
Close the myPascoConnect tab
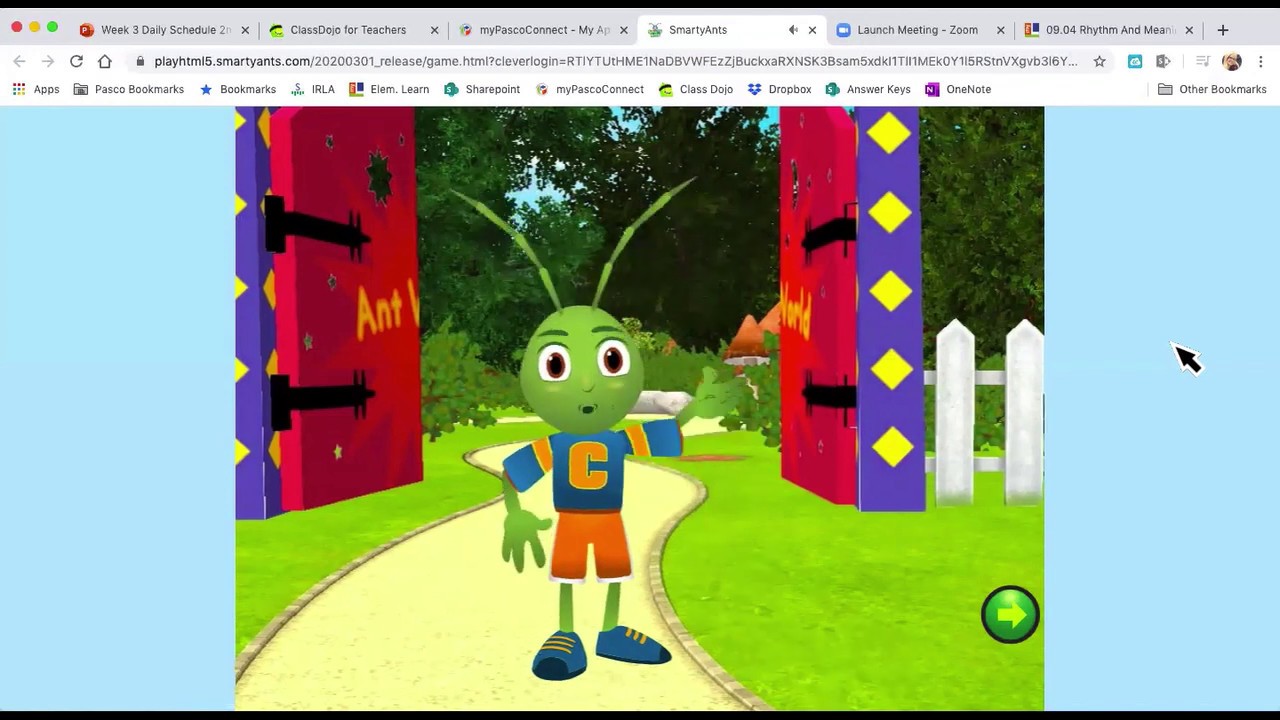tap(624, 30)
